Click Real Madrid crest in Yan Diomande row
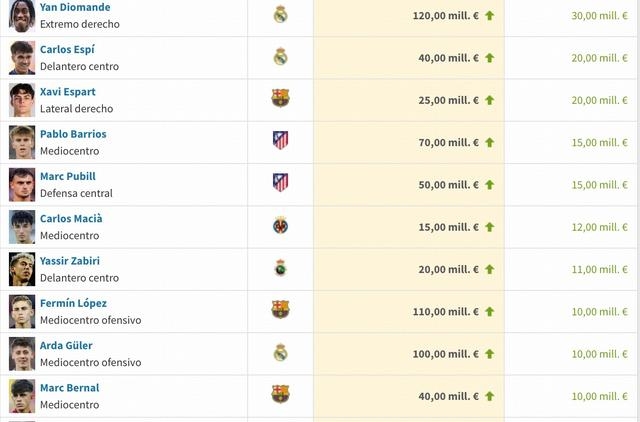 (x=280, y=15)
